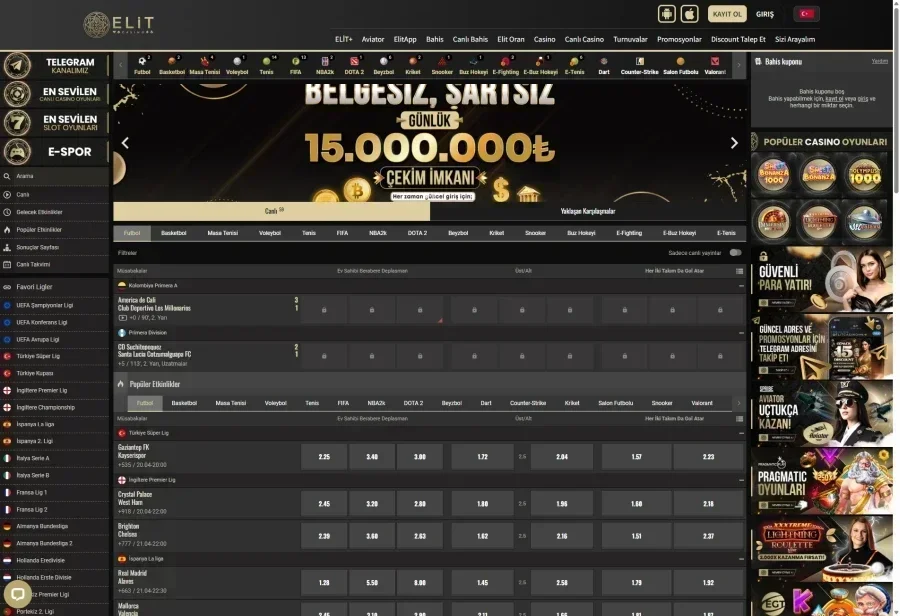Open Lightning Roulette promo banner

tap(822, 548)
